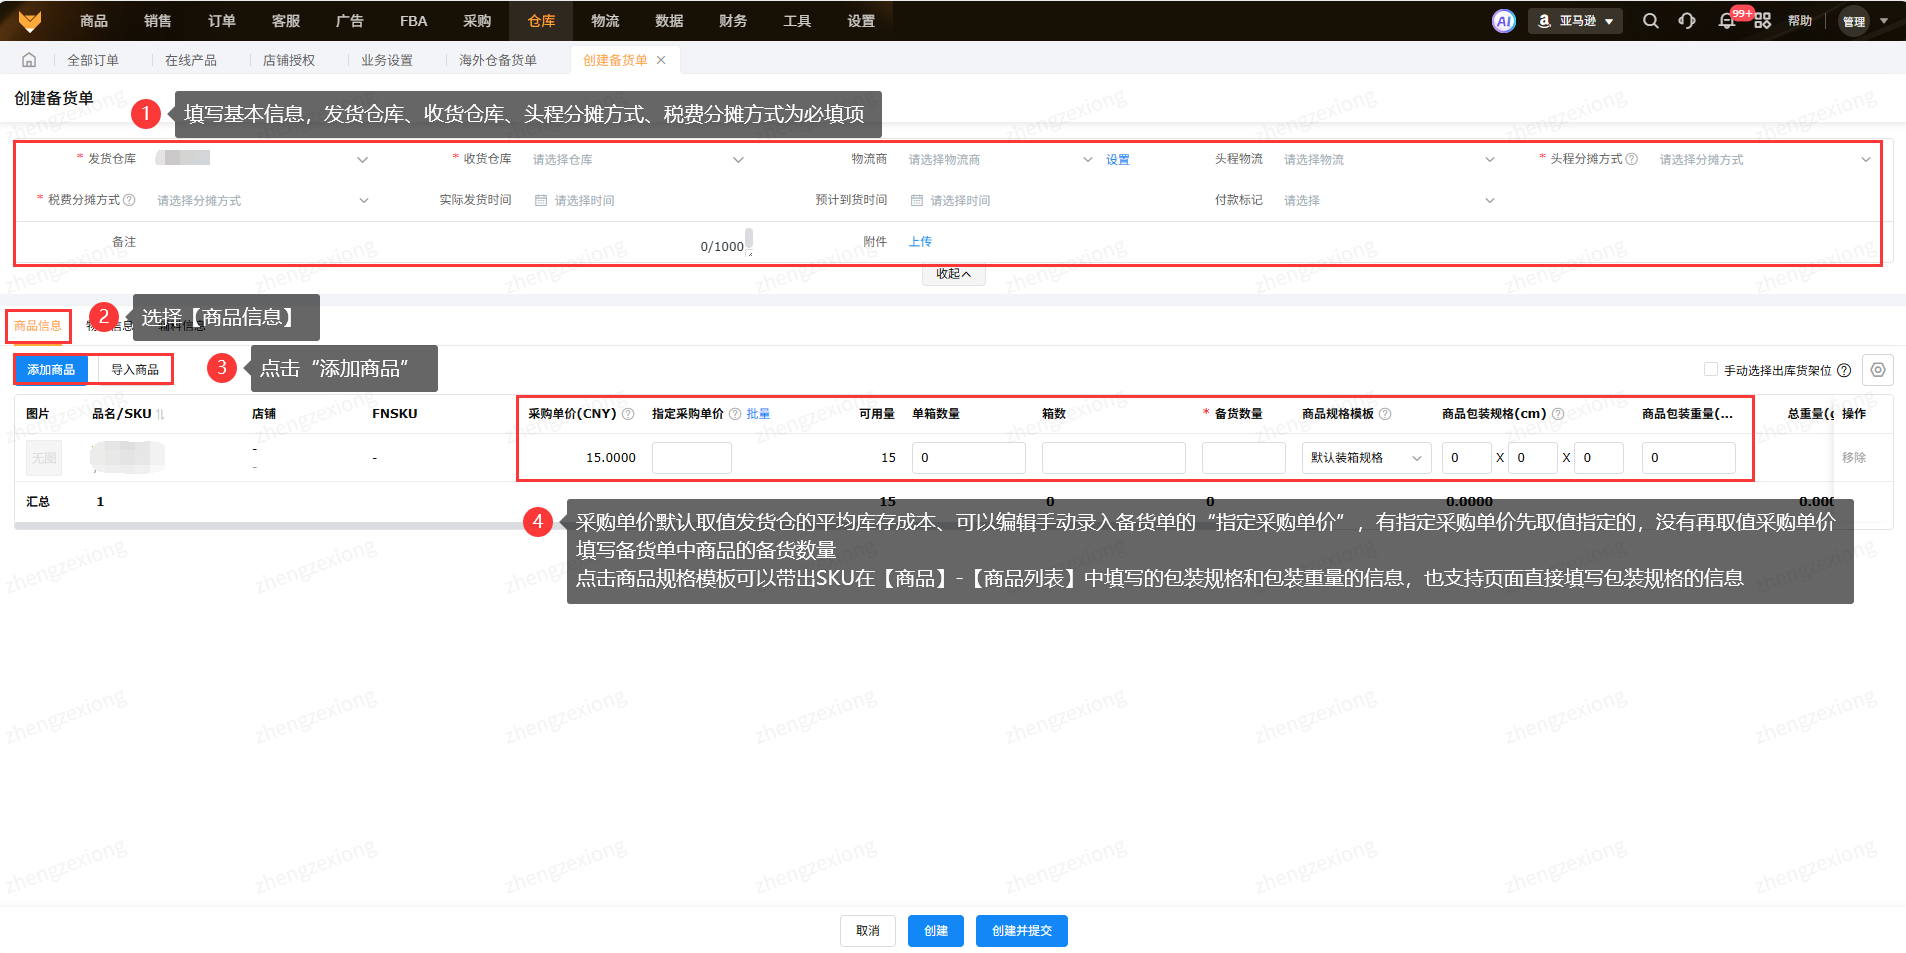The image size is (1906, 953).
Task: Open the 仓库 top menu
Action: coord(541,21)
